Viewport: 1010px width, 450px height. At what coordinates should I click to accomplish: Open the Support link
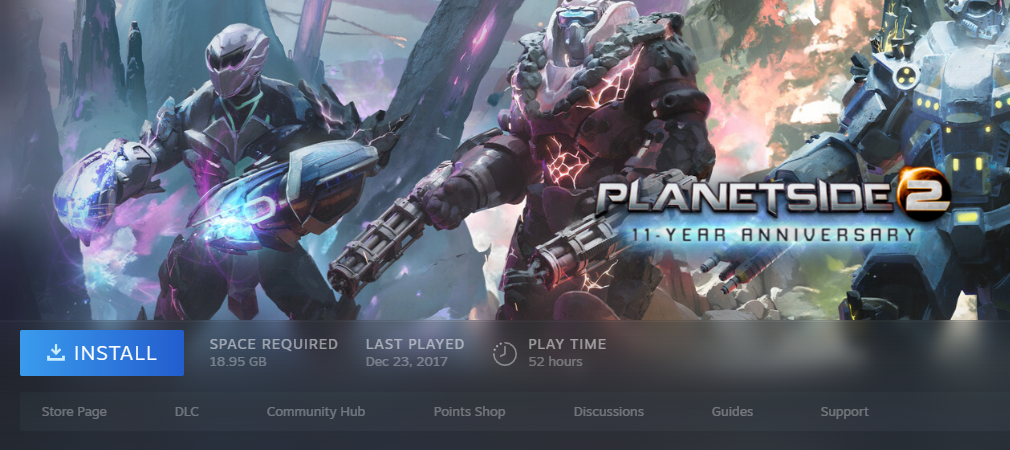pyautogui.click(x=844, y=411)
